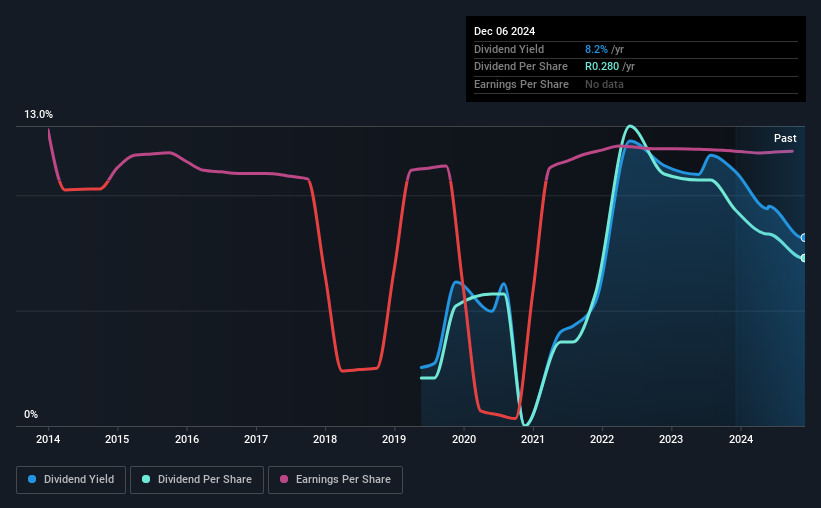Click the 2015 x-axis label
This screenshot has width=821, height=508.
coord(117,439)
